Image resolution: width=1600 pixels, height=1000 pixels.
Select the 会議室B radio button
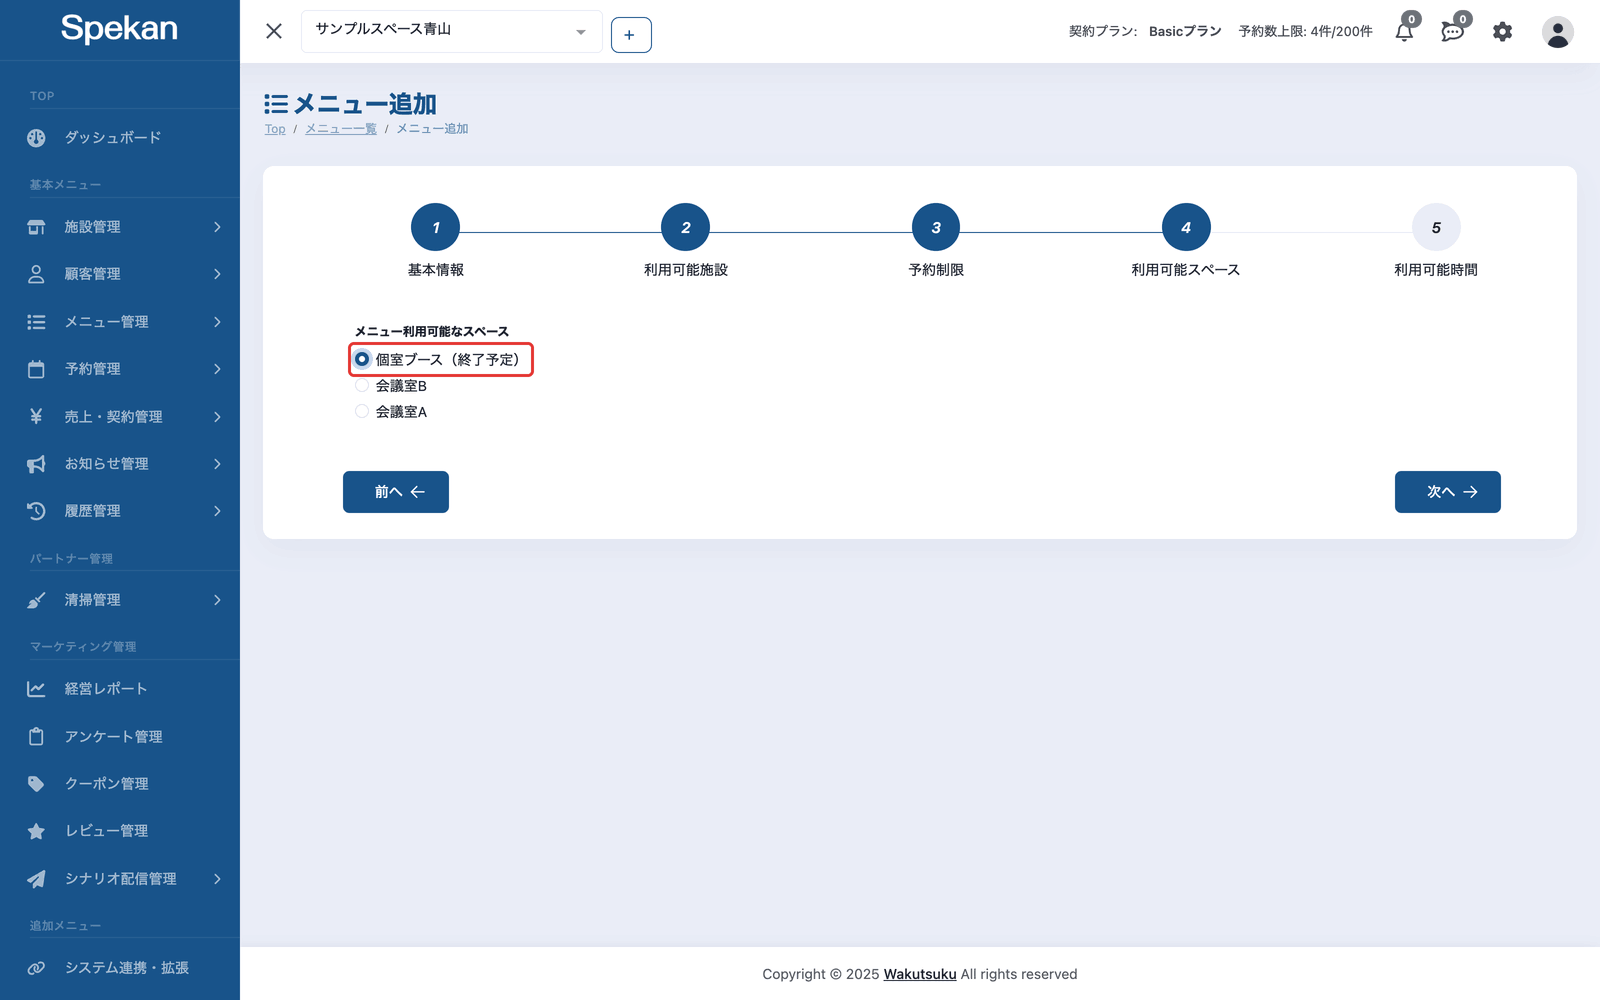pos(362,385)
